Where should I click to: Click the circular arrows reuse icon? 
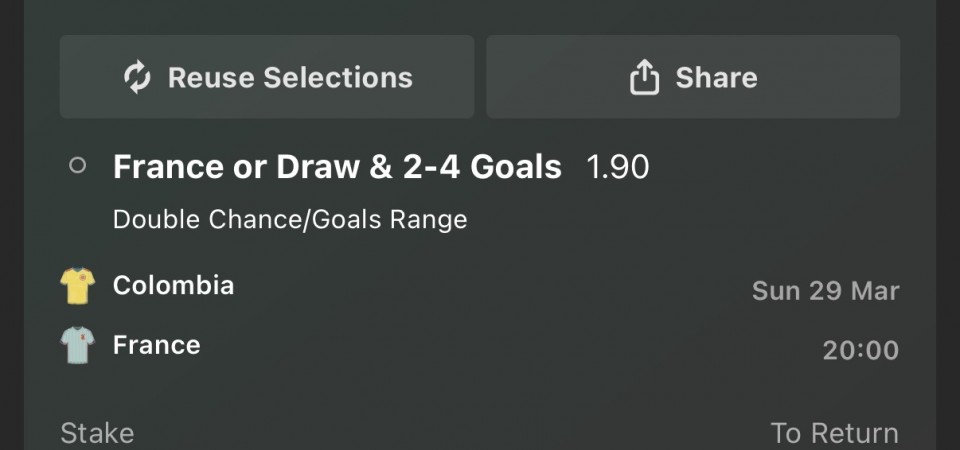coord(137,77)
